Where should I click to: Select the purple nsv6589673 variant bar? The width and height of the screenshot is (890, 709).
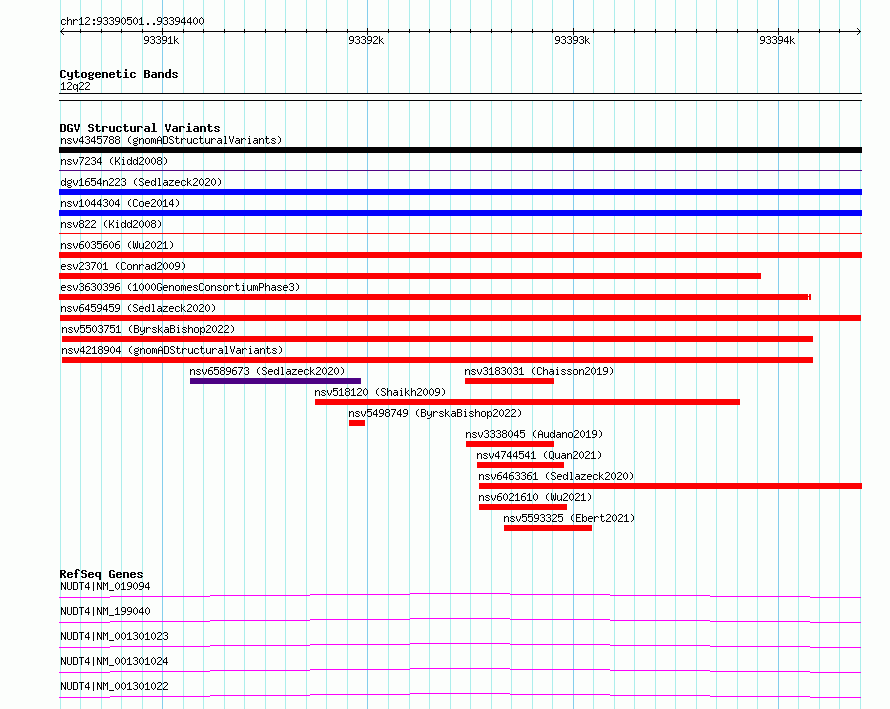[x=275, y=381]
